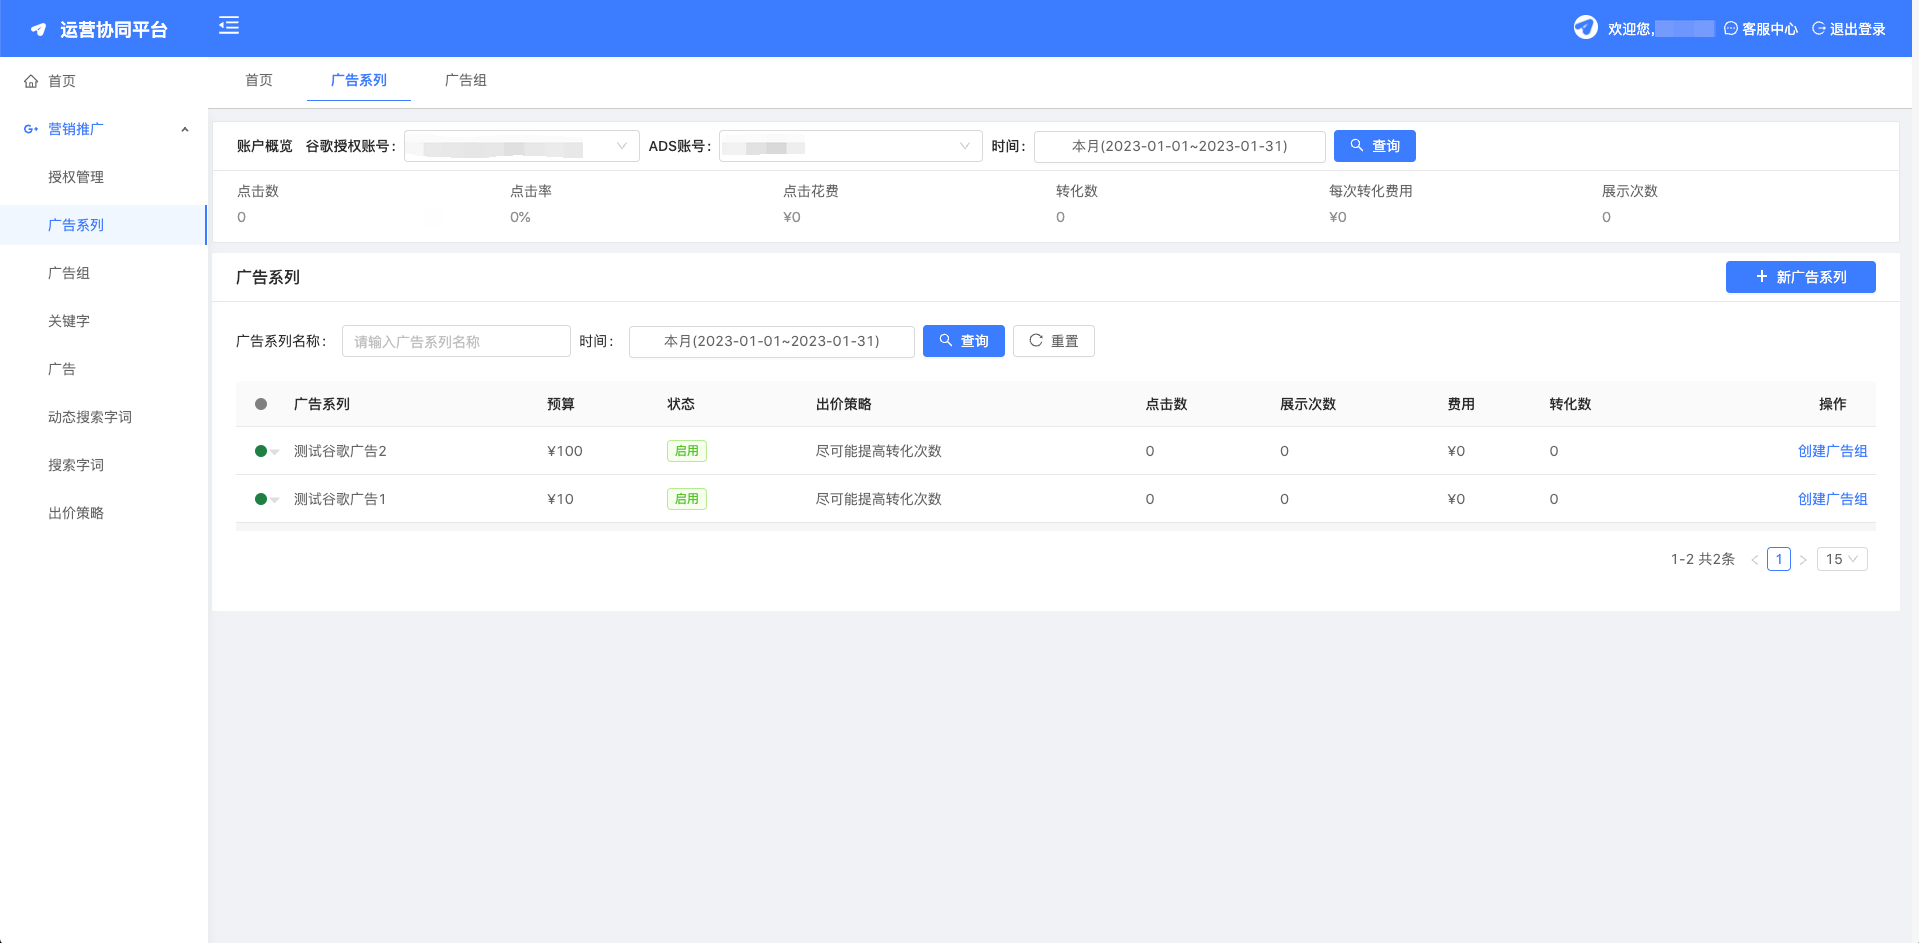Click the header status dot in table
The image size is (1919, 943).
(261, 404)
